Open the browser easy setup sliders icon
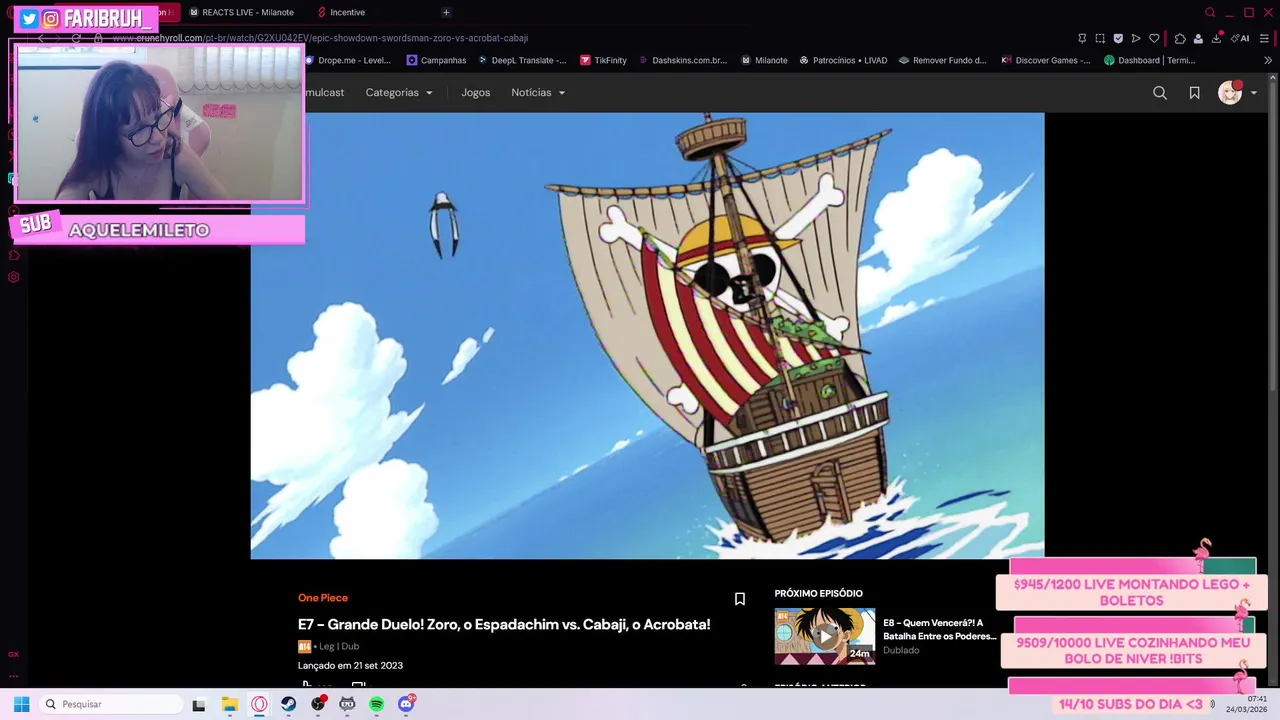The width and height of the screenshot is (1280, 720). (x=1265, y=38)
